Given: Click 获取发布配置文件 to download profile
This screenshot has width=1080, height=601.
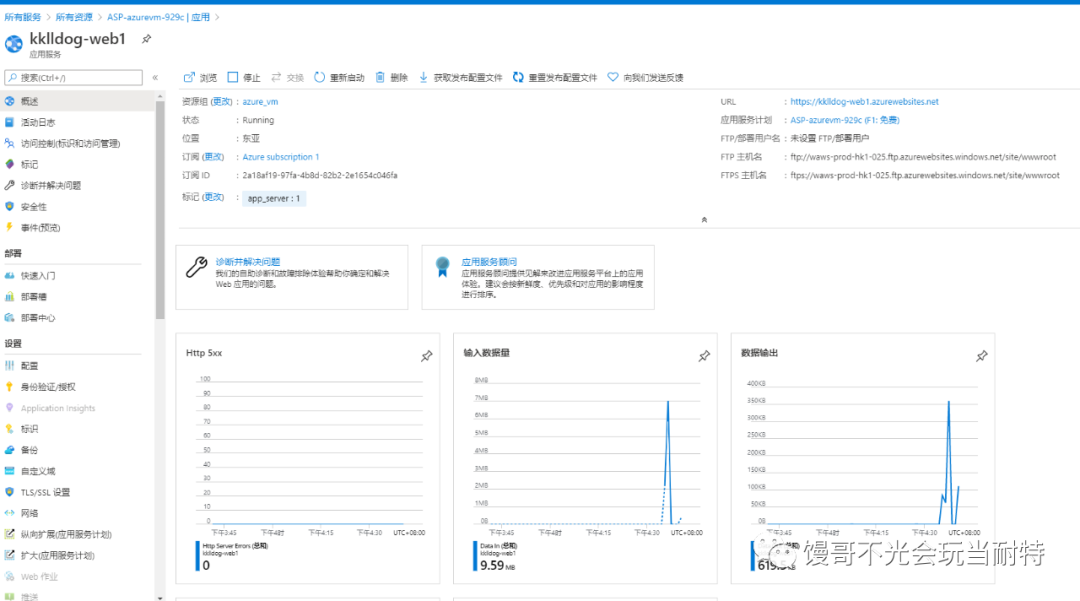Looking at the screenshot, I should tap(460, 78).
